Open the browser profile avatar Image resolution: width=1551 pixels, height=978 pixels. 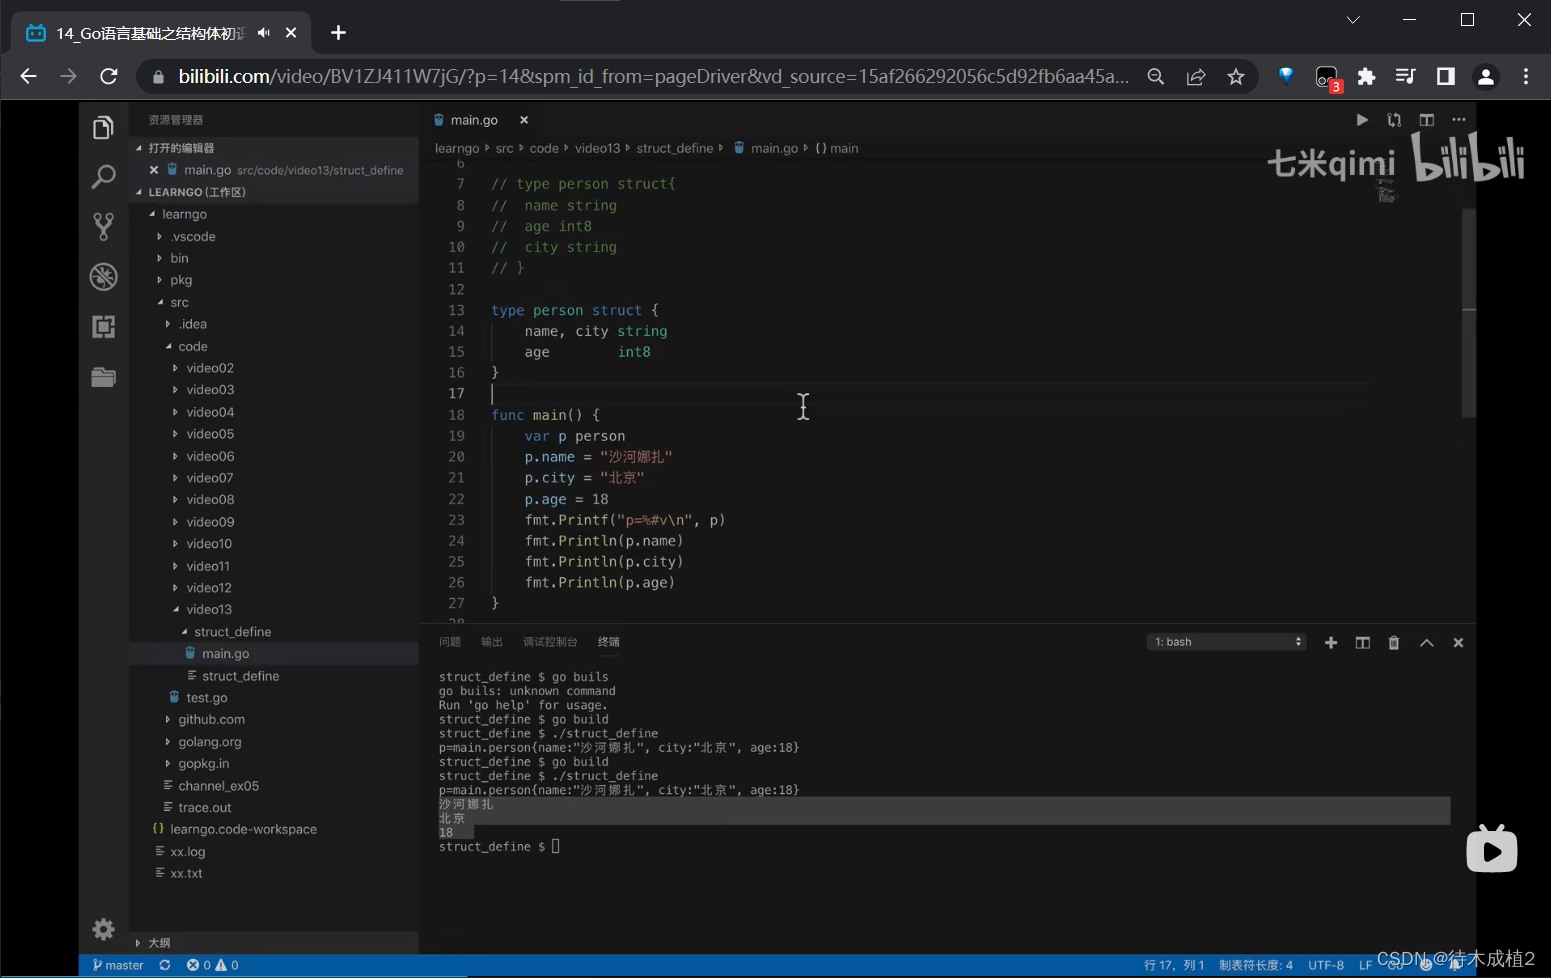click(x=1486, y=76)
